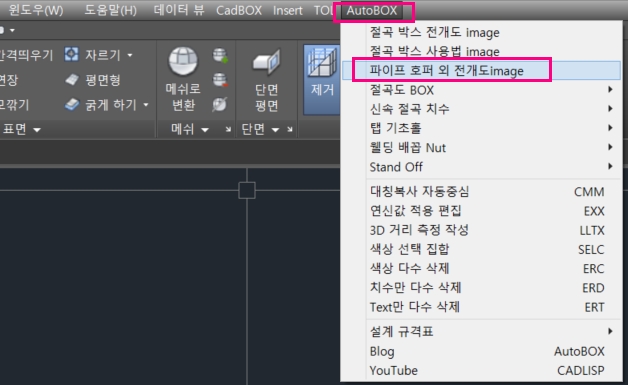
Task: Run Text만 다수 삭제 ERT command
Action: click(x=481, y=307)
